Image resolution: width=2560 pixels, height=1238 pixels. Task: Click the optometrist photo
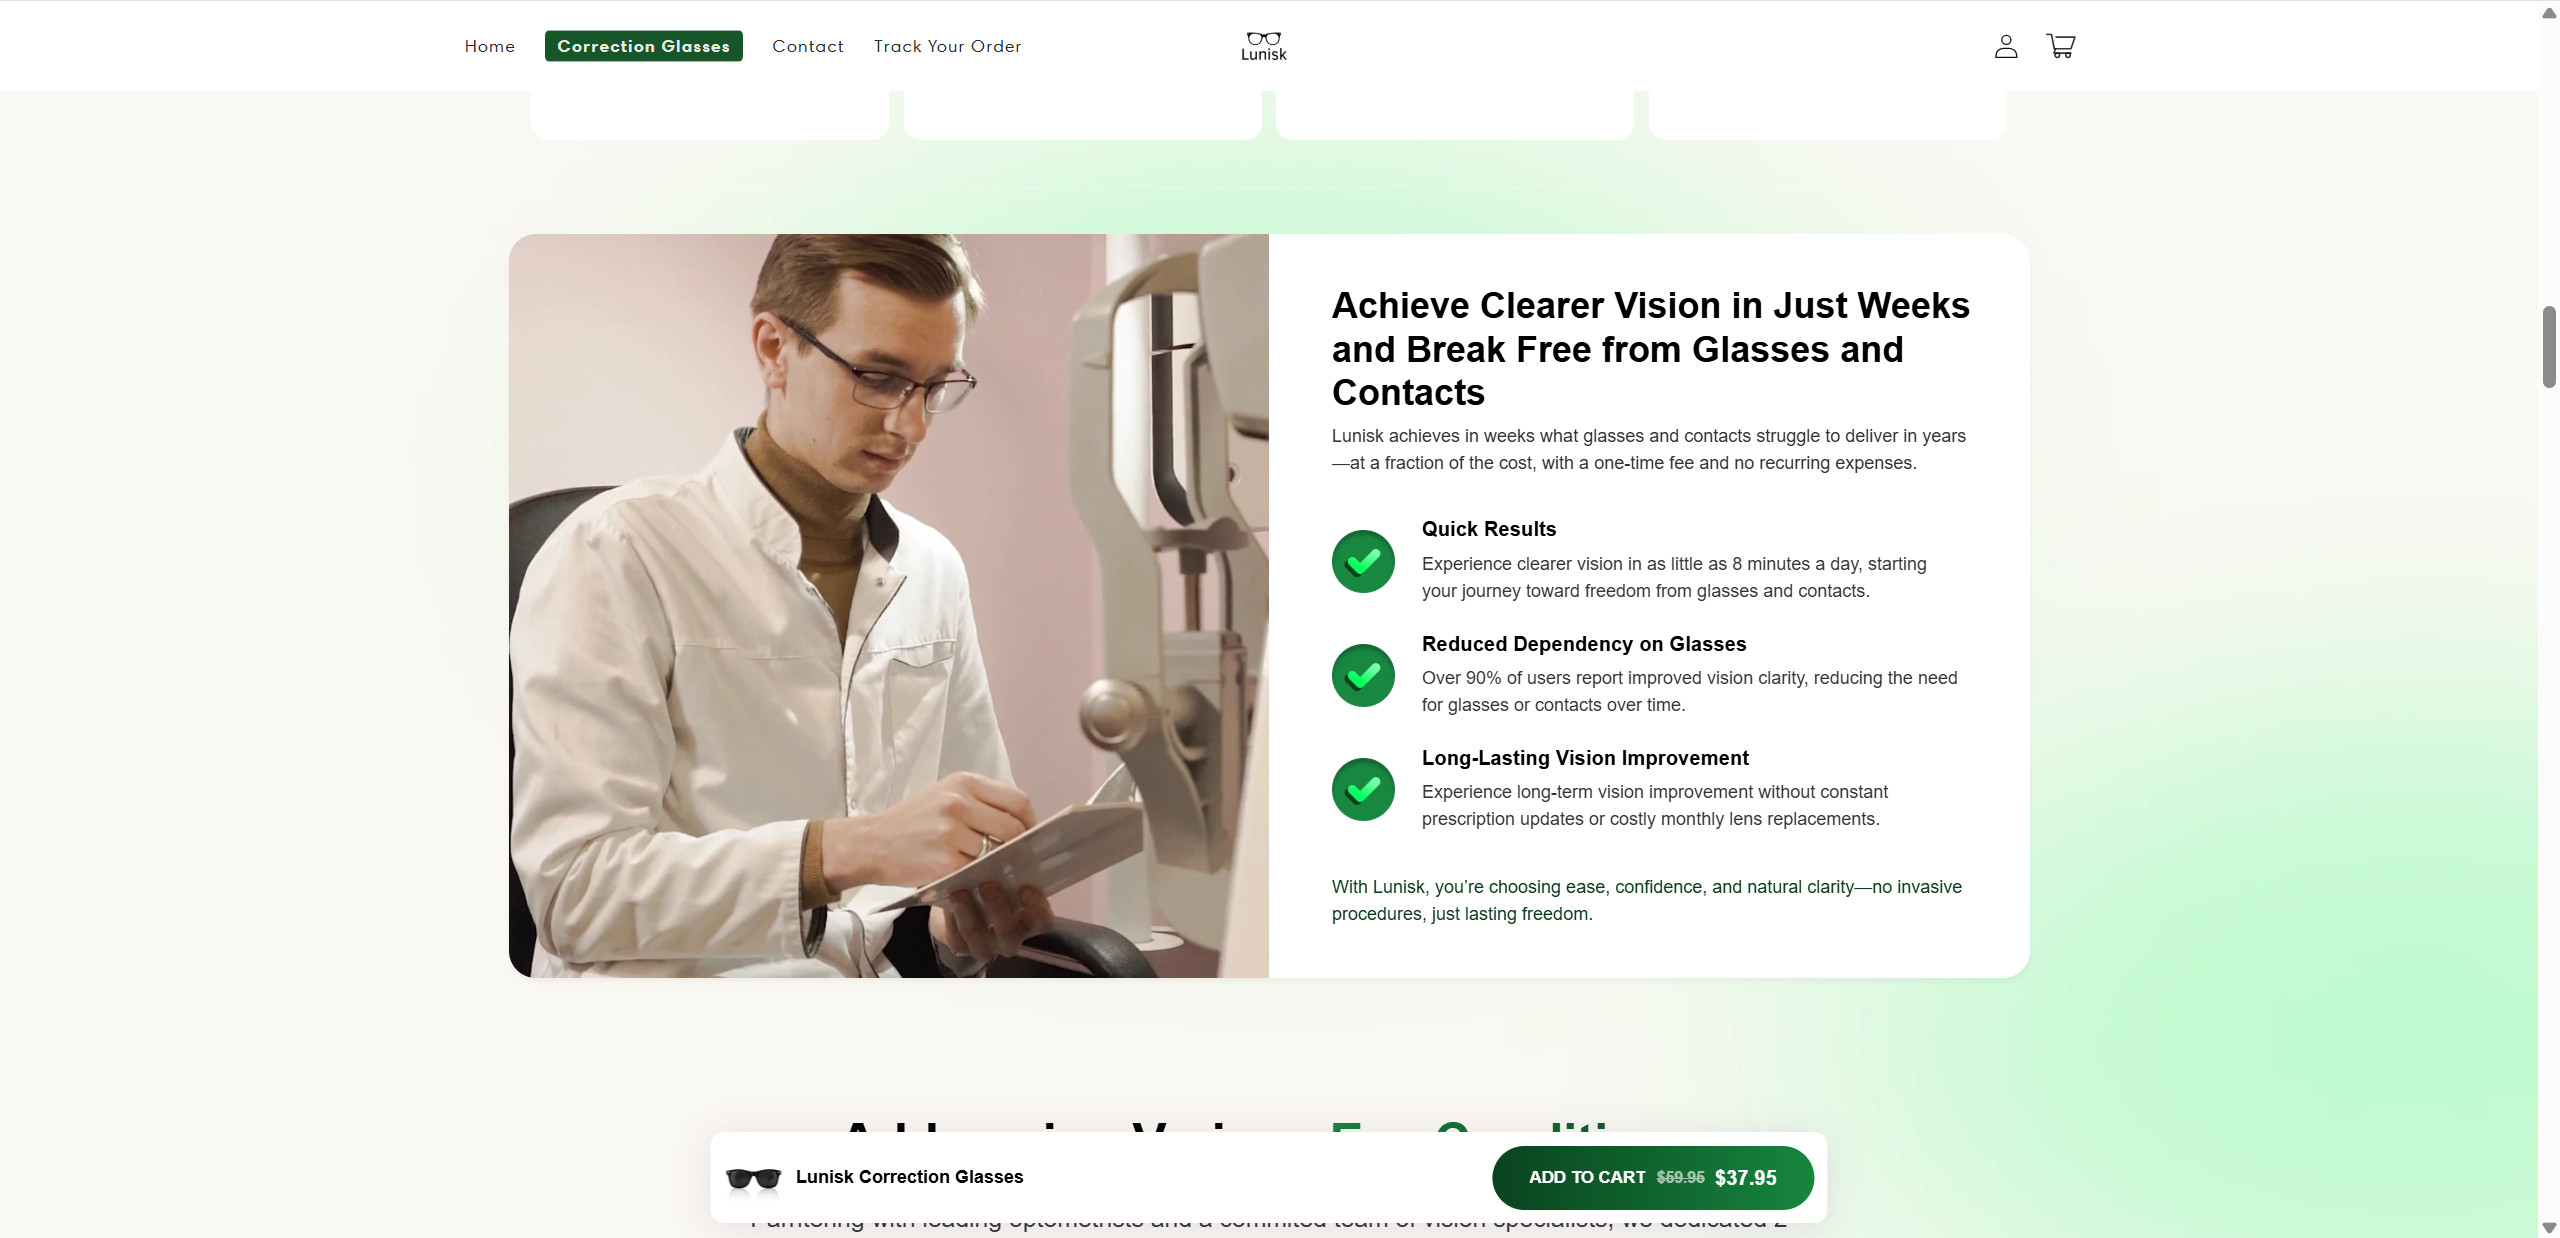888,605
